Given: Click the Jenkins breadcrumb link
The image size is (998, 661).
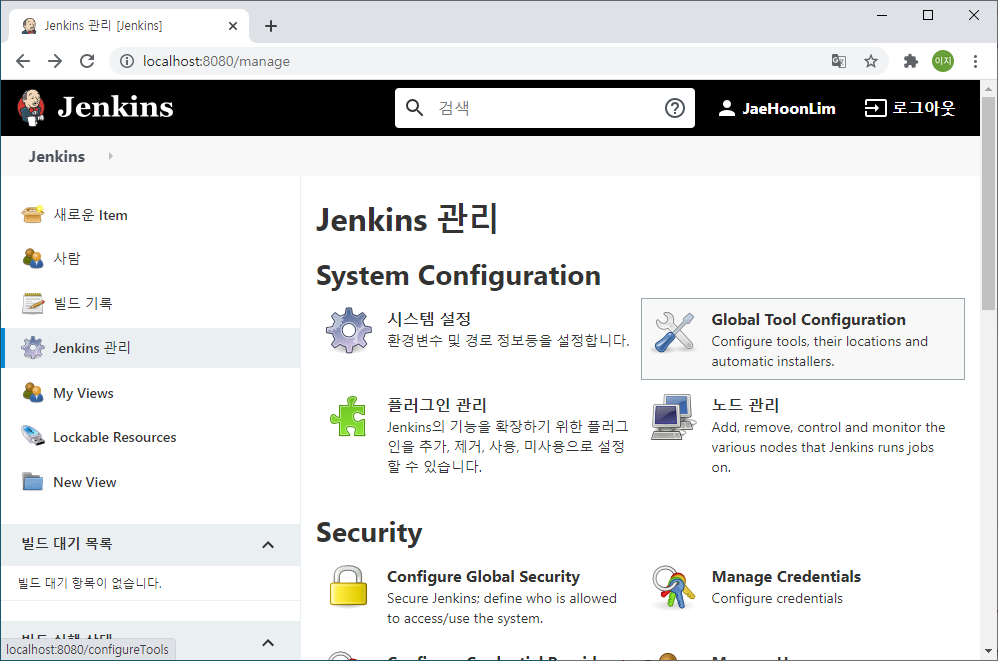Looking at the screenshot, I should coord(57,157).
